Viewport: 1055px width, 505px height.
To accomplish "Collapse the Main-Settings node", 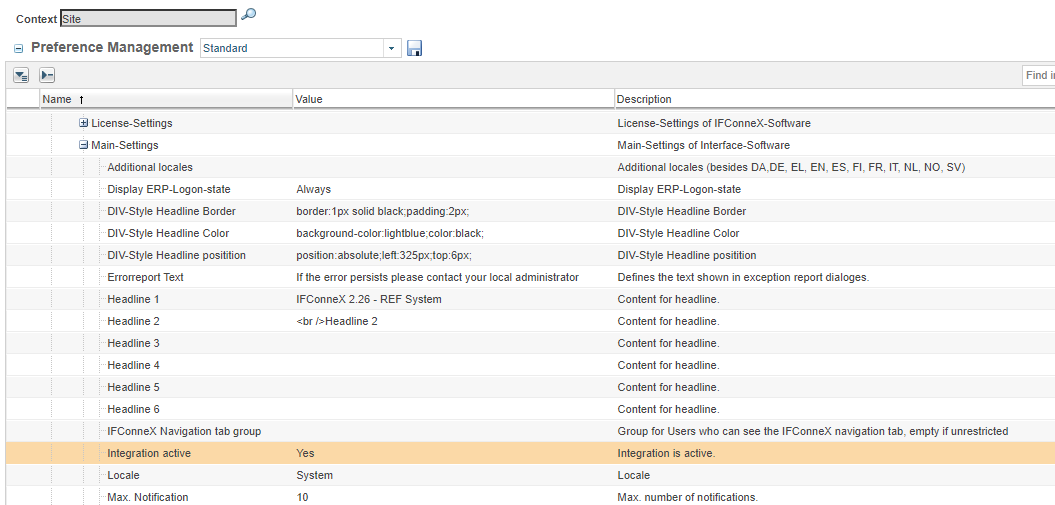I will (x=84, y=145).
